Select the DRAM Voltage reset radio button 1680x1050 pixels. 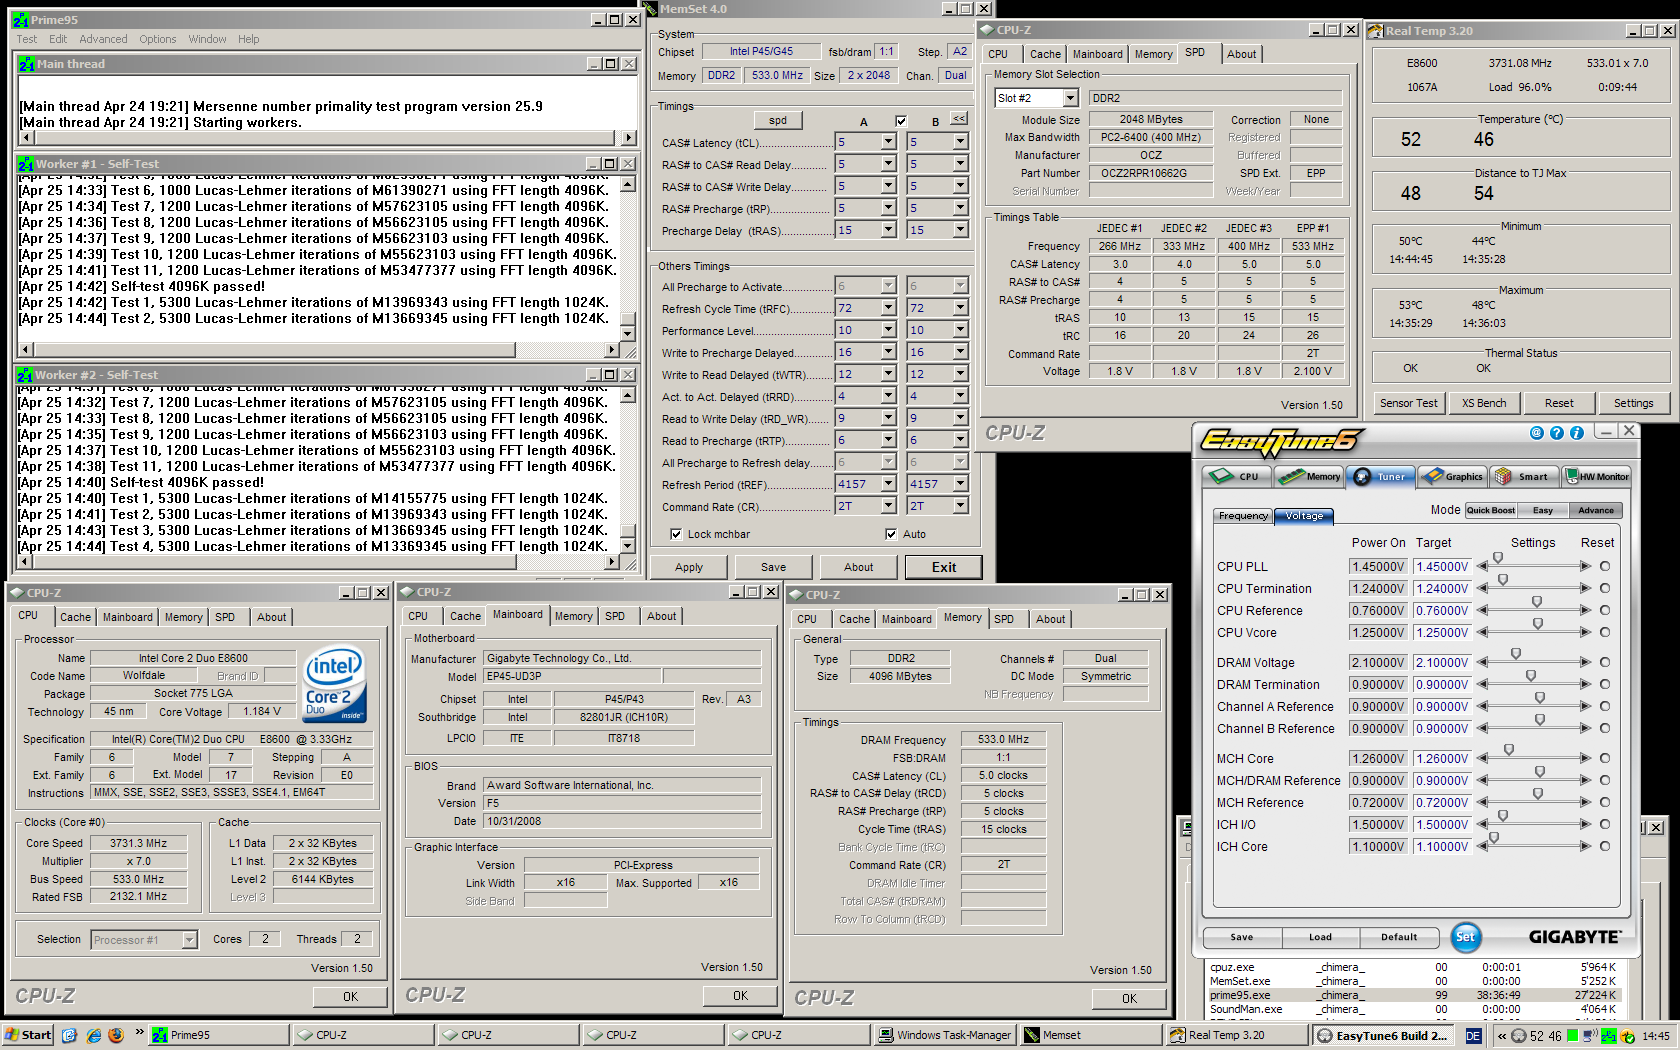(x=1605, y=662)
